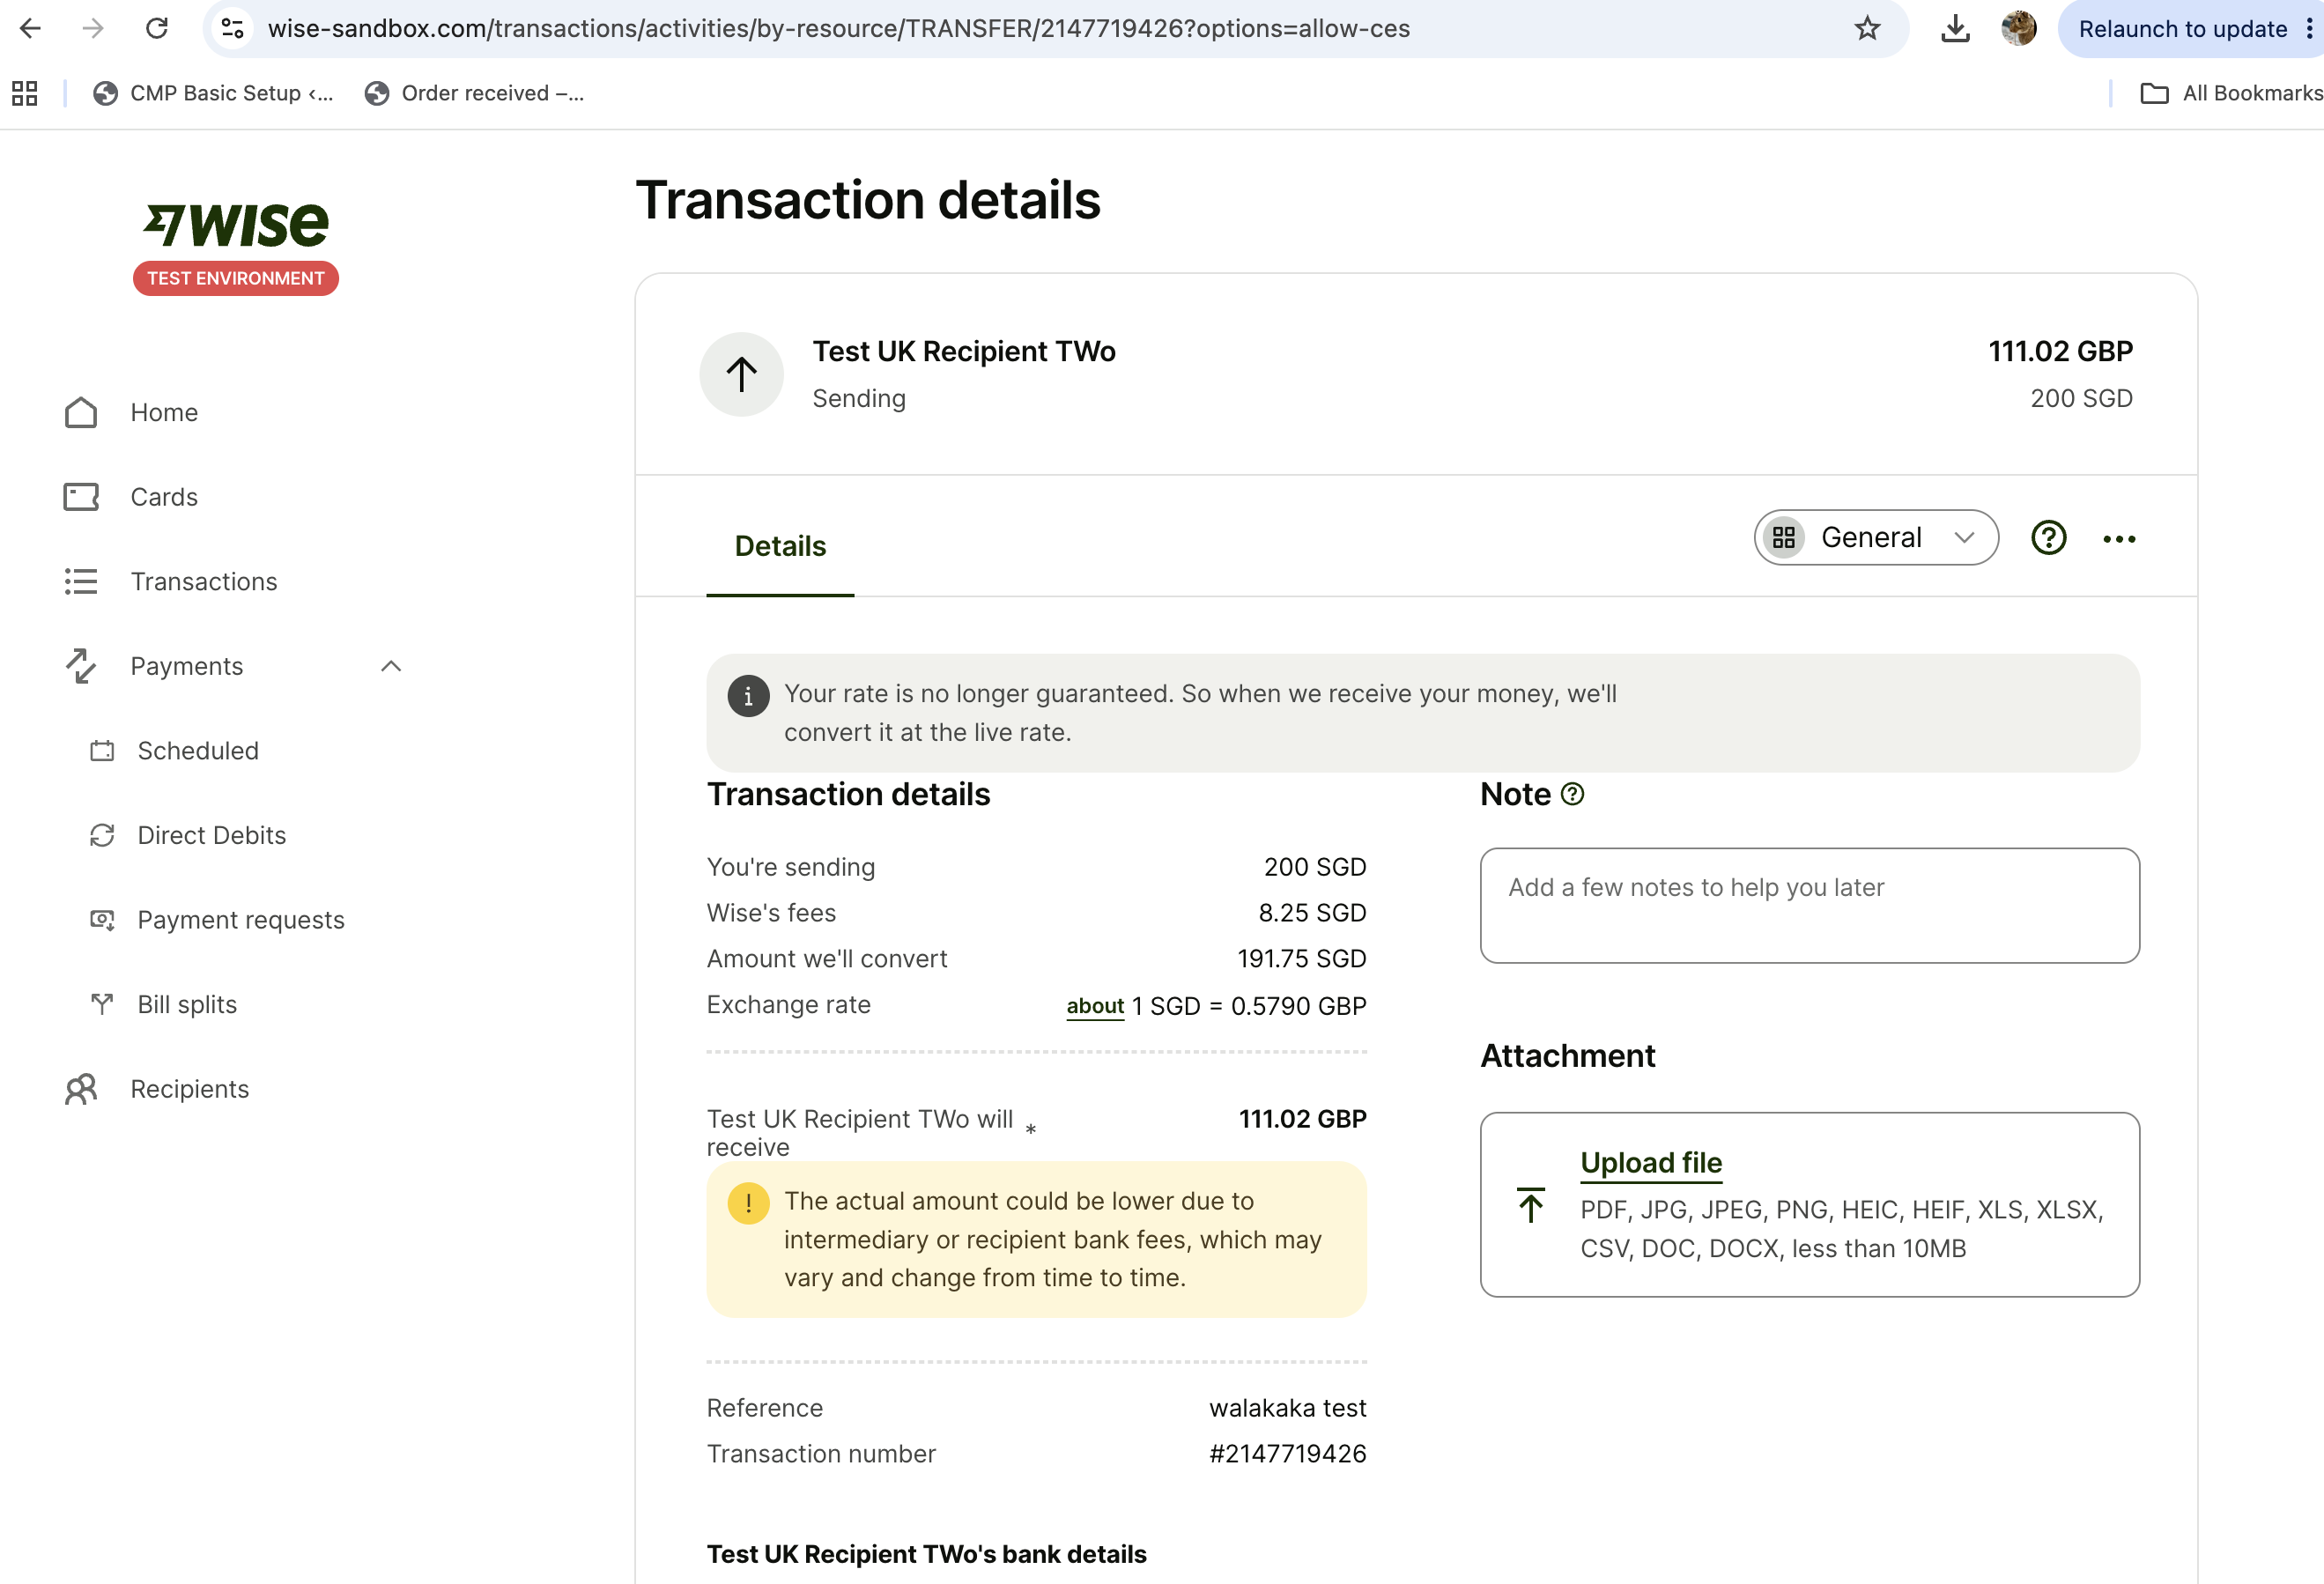
Task: Open site information icon in address bar
Action: coord(233,28)
